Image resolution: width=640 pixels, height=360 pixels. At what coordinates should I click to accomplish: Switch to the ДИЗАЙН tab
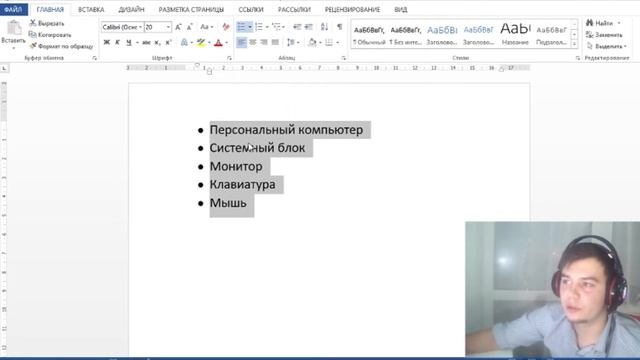[131, 9]
